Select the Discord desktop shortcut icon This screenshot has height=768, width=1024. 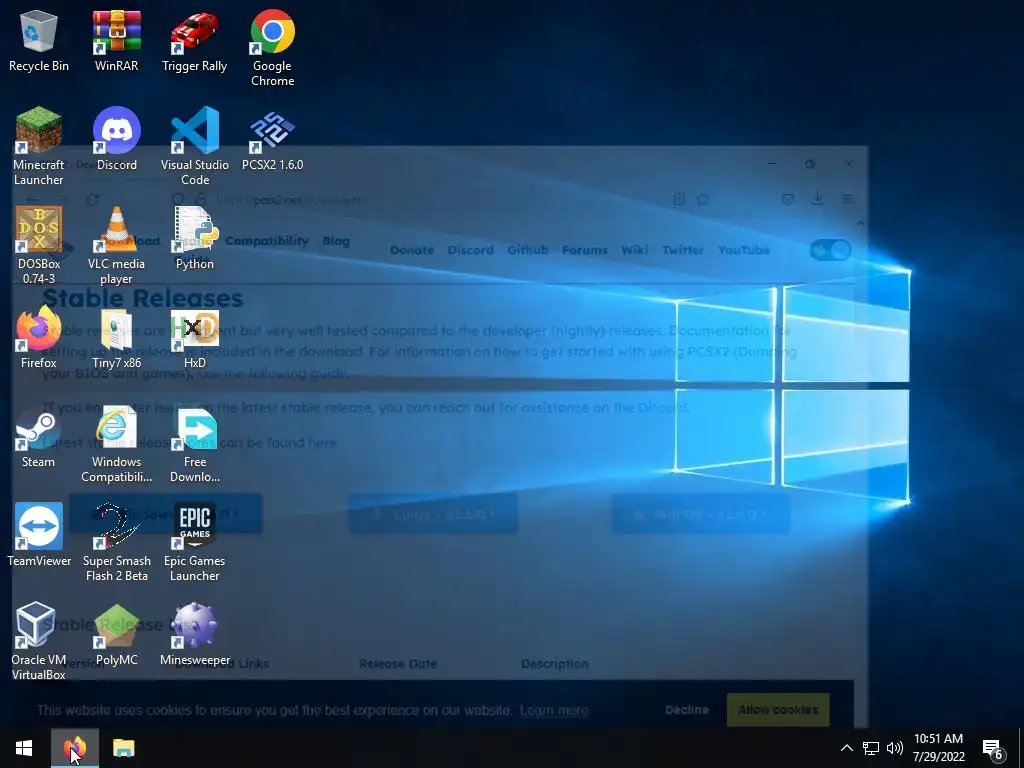pyautogui.click(x=117, y=139)
